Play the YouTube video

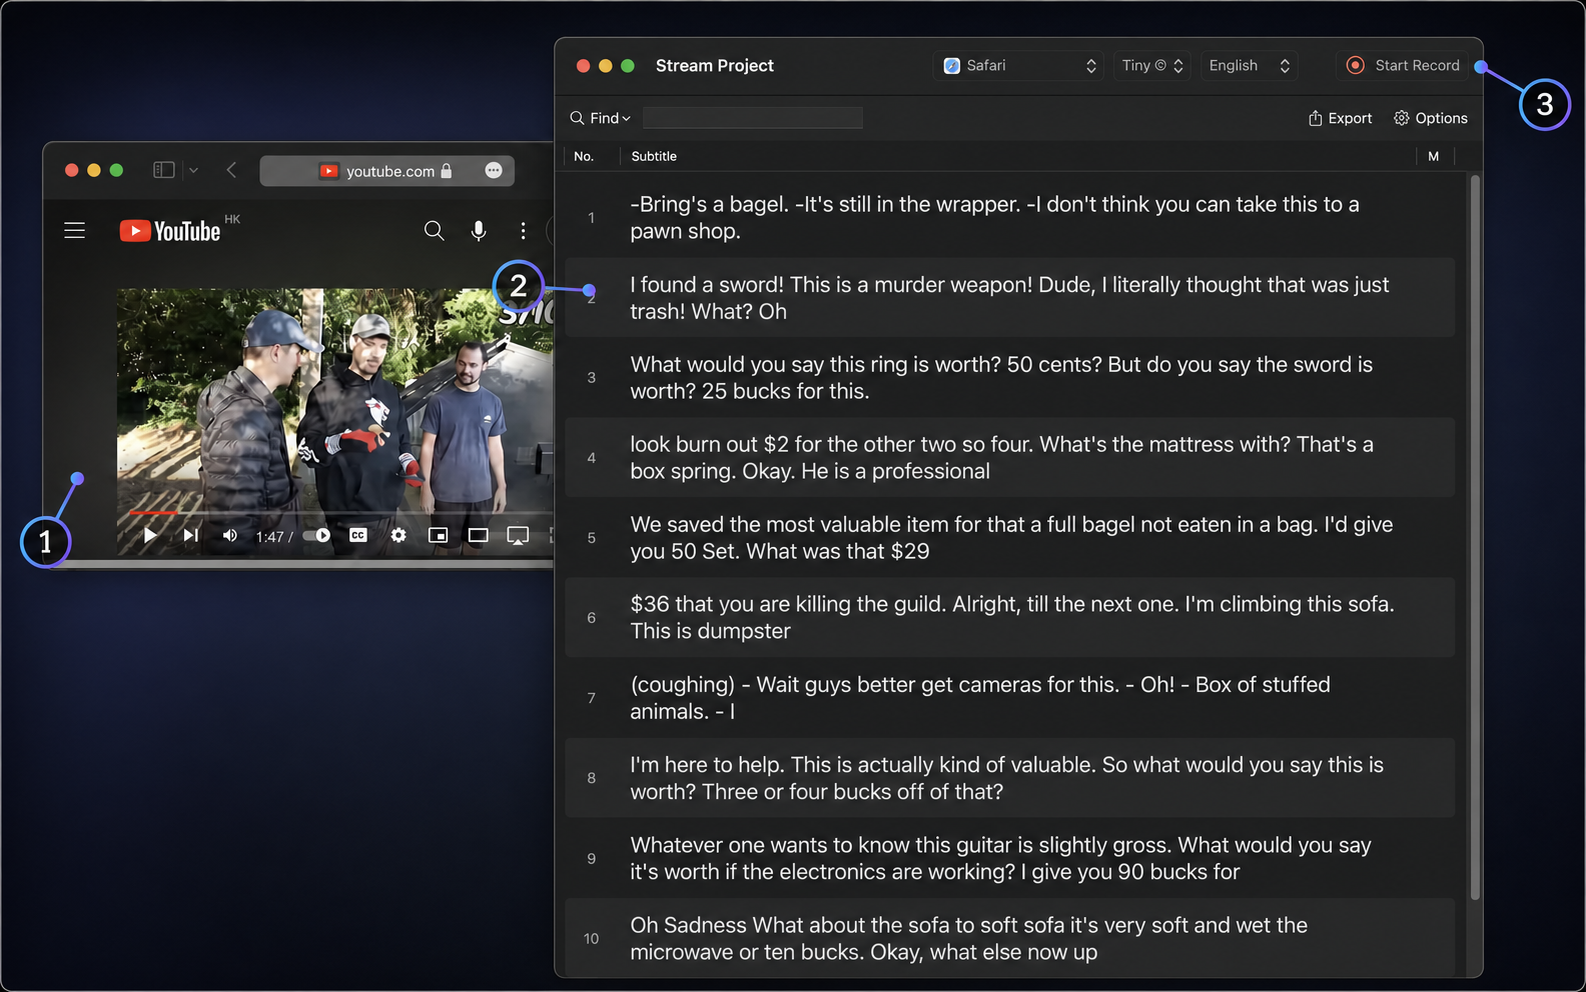click(150, 535)
